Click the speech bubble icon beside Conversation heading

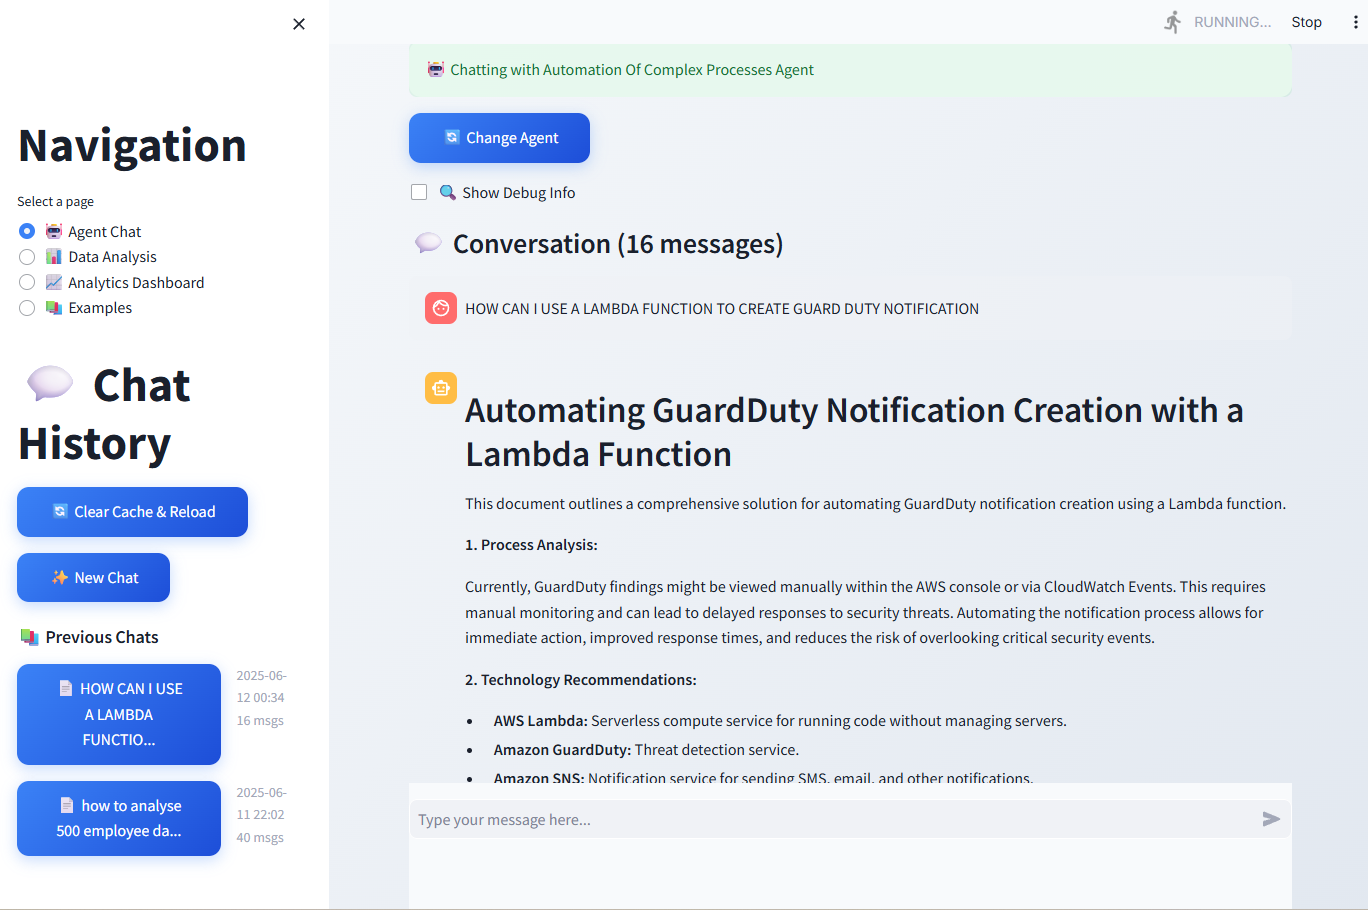428,243
